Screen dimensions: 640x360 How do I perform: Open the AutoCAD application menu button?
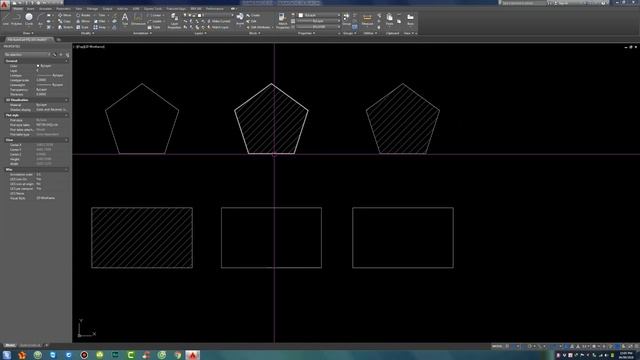(x=4, y=4)
